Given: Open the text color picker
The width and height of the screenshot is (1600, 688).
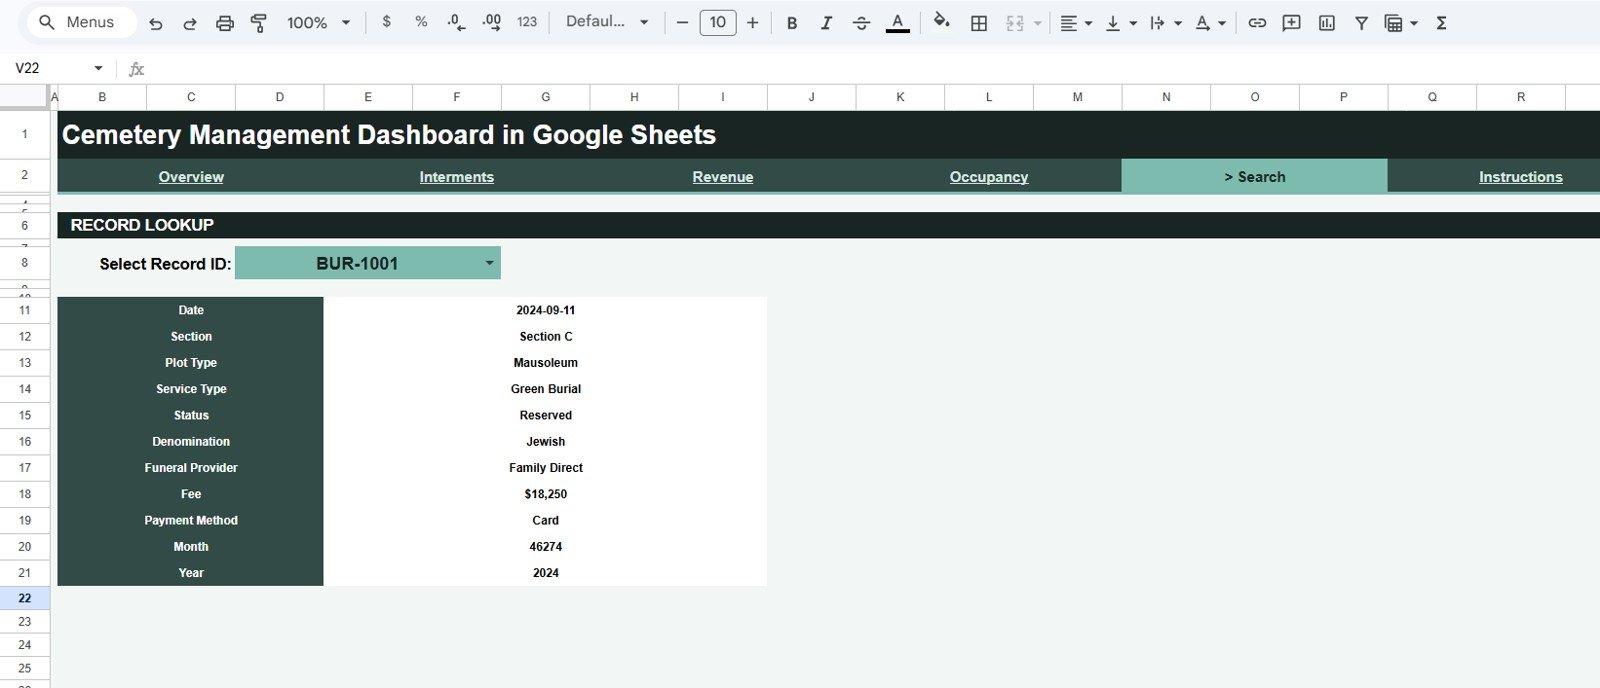Looking at the screenshot, I should pos(898,23).
